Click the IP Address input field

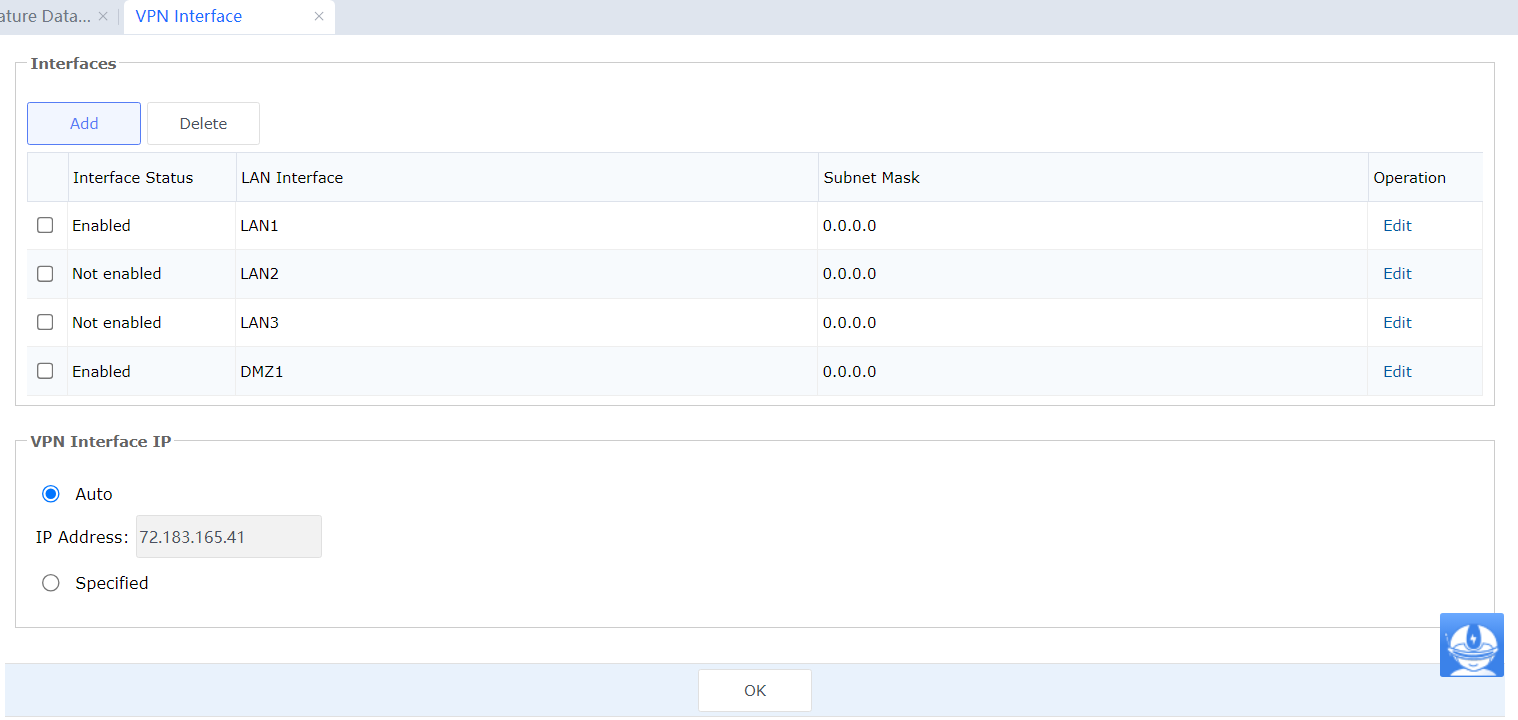click(x=229, y=537)
